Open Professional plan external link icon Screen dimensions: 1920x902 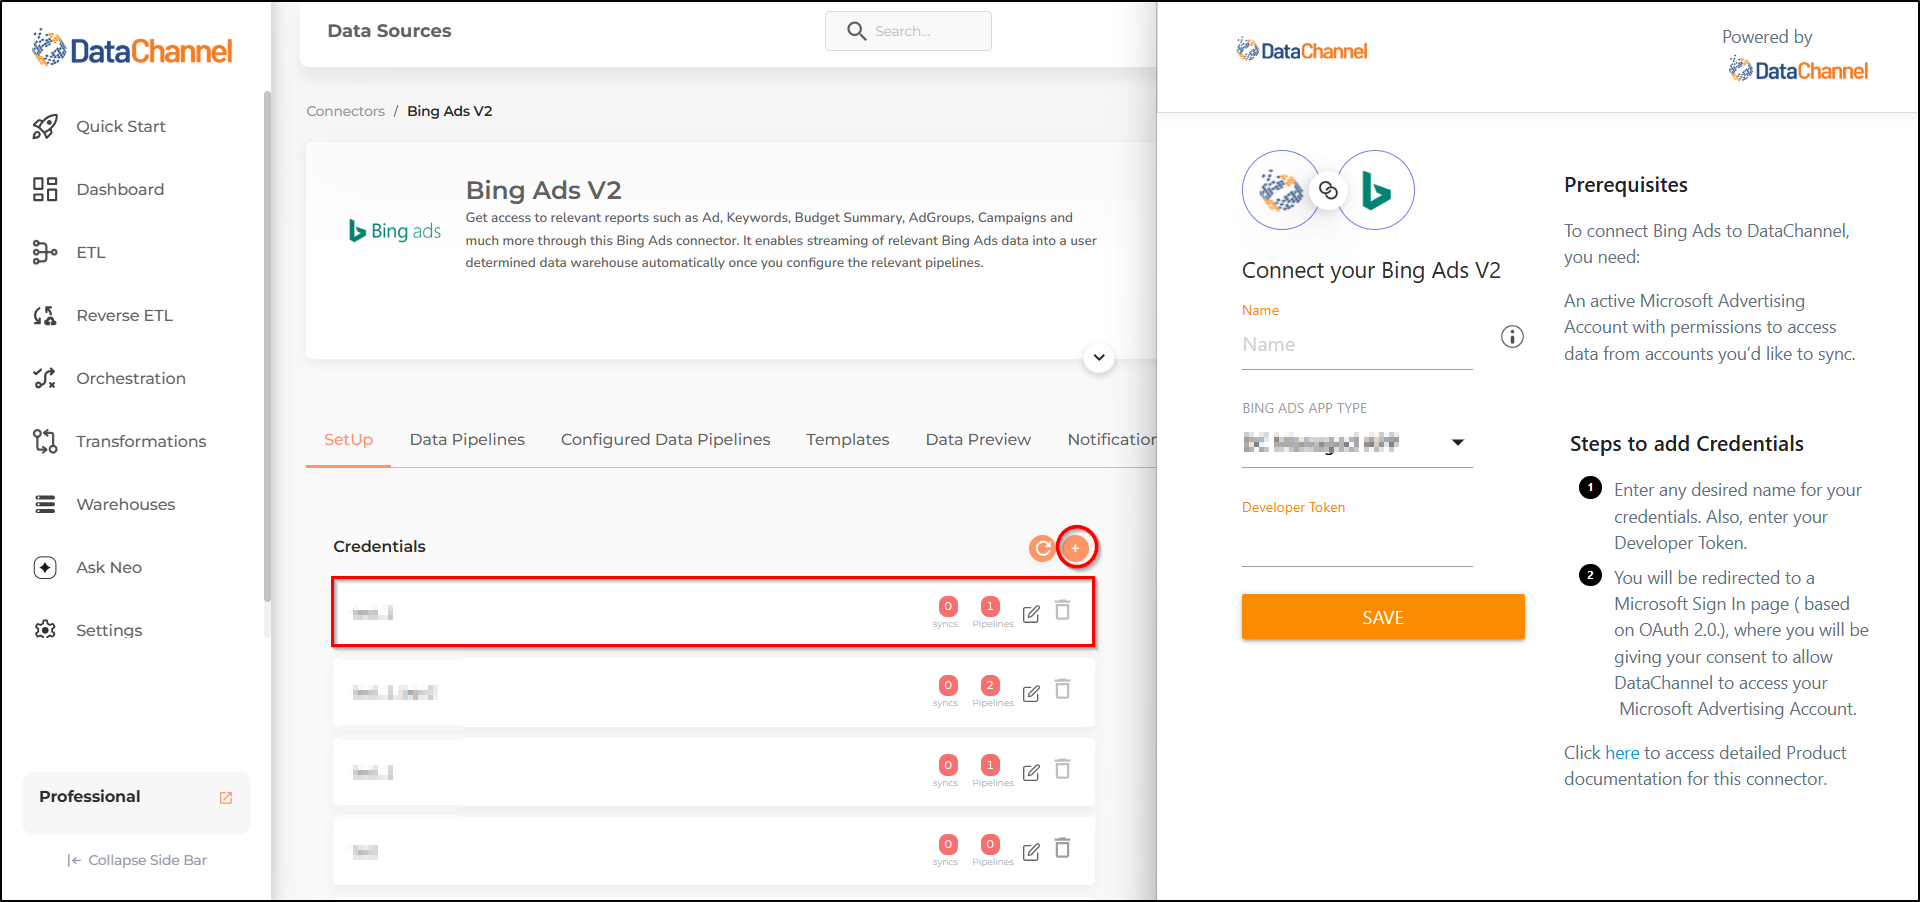point(226,797)
